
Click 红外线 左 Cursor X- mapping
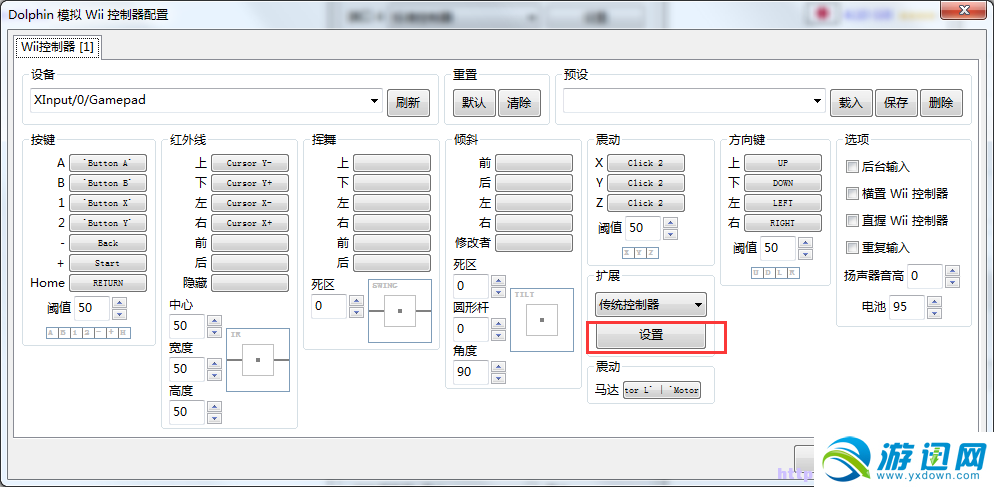pos(250,203)
